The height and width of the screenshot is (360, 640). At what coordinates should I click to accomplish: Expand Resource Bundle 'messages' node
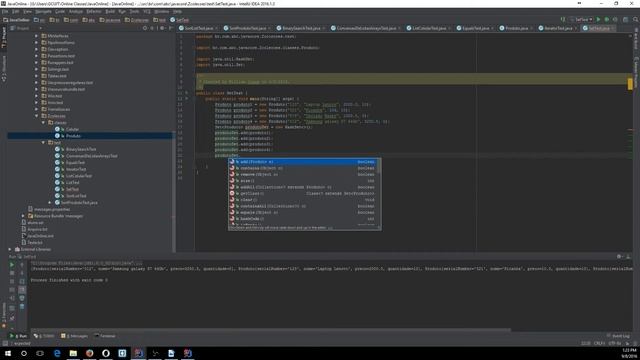coord(23,216)
